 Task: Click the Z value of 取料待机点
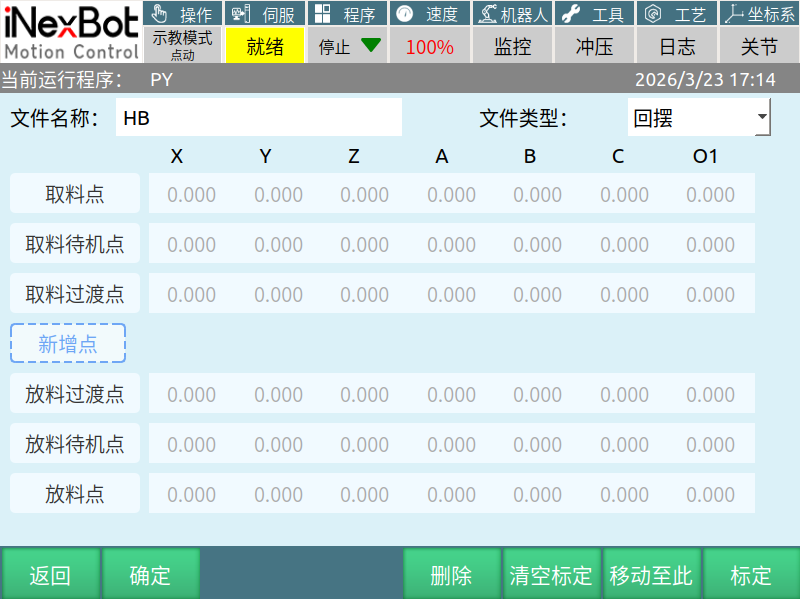tap(365, 244)
